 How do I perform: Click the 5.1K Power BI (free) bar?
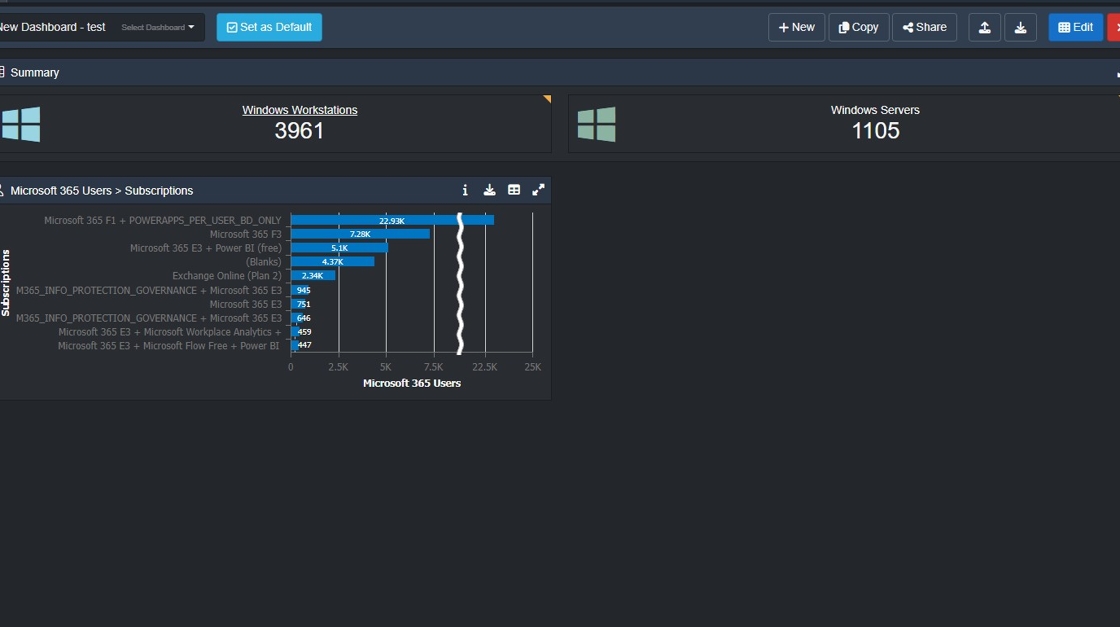pos(339,248)
